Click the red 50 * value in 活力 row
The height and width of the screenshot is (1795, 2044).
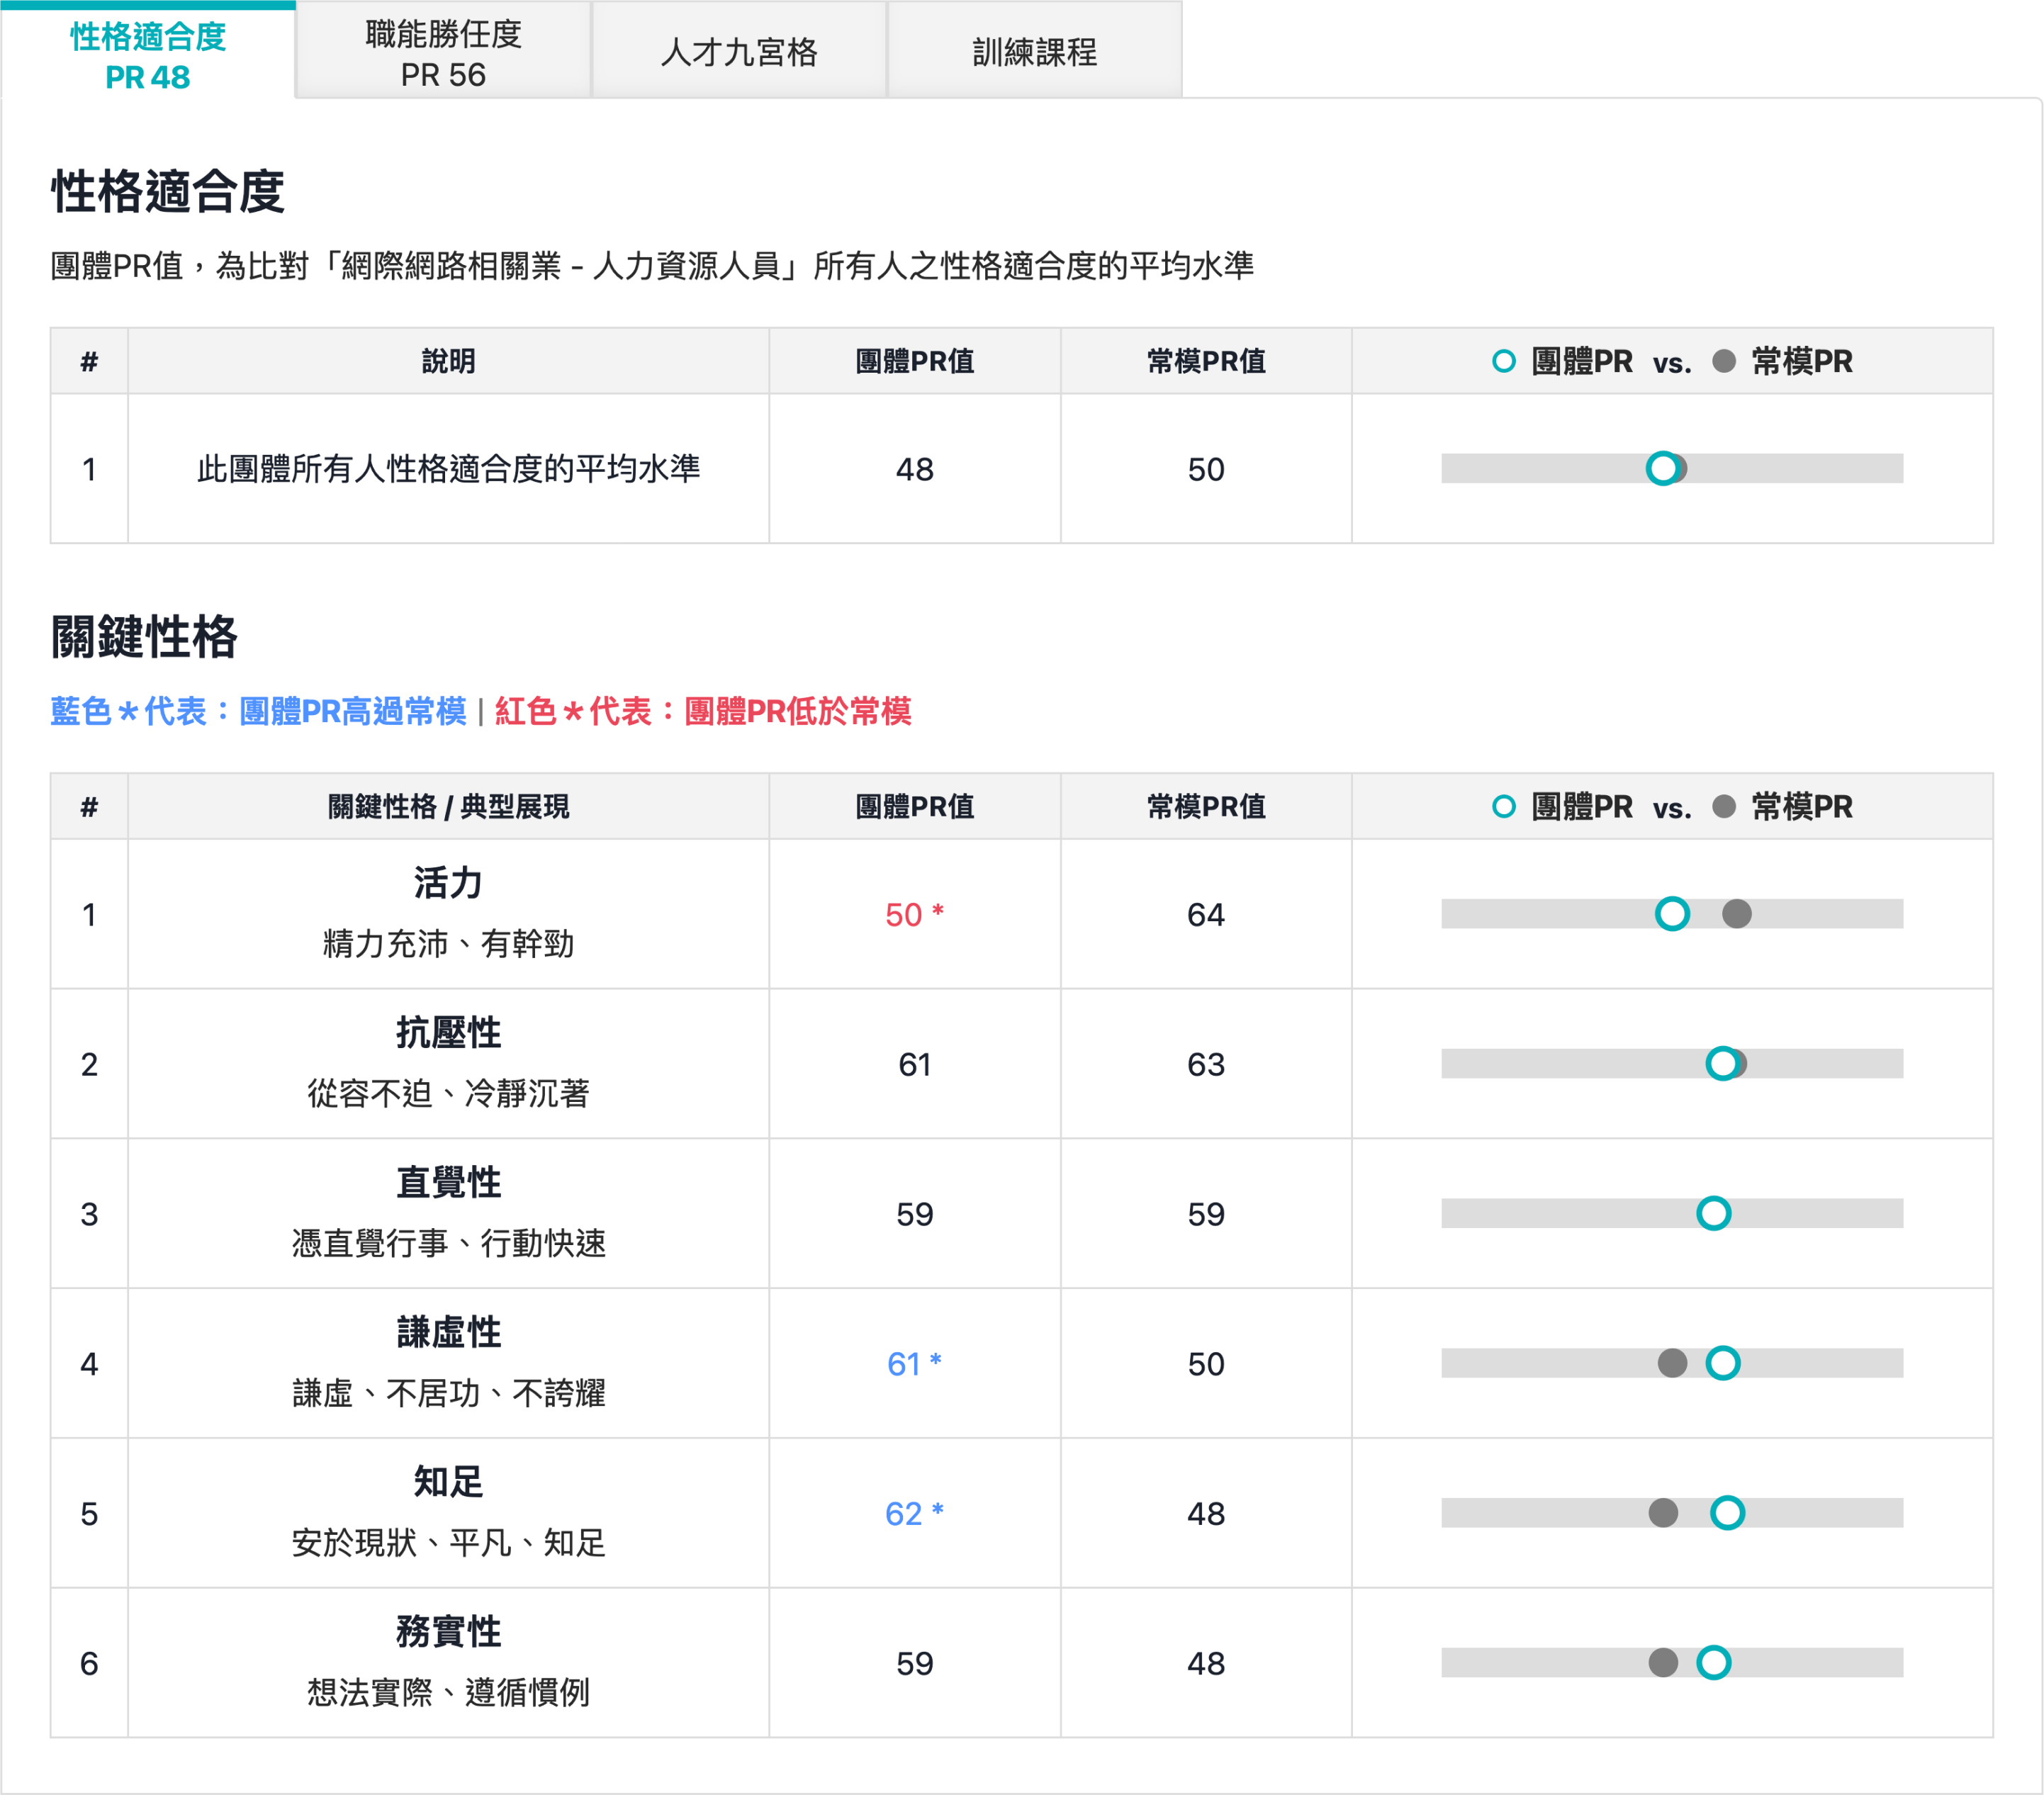[914, 914]
